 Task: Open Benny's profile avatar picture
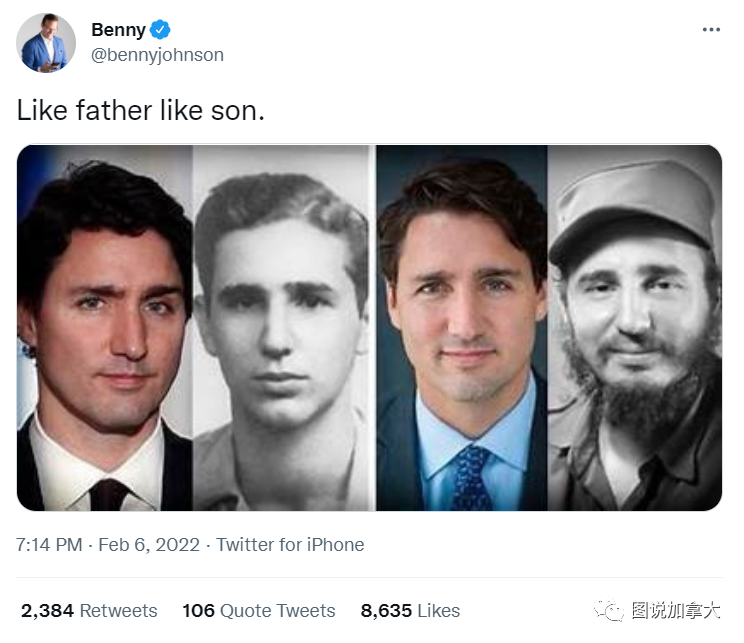pyautogui.click(x=46, y=43)
